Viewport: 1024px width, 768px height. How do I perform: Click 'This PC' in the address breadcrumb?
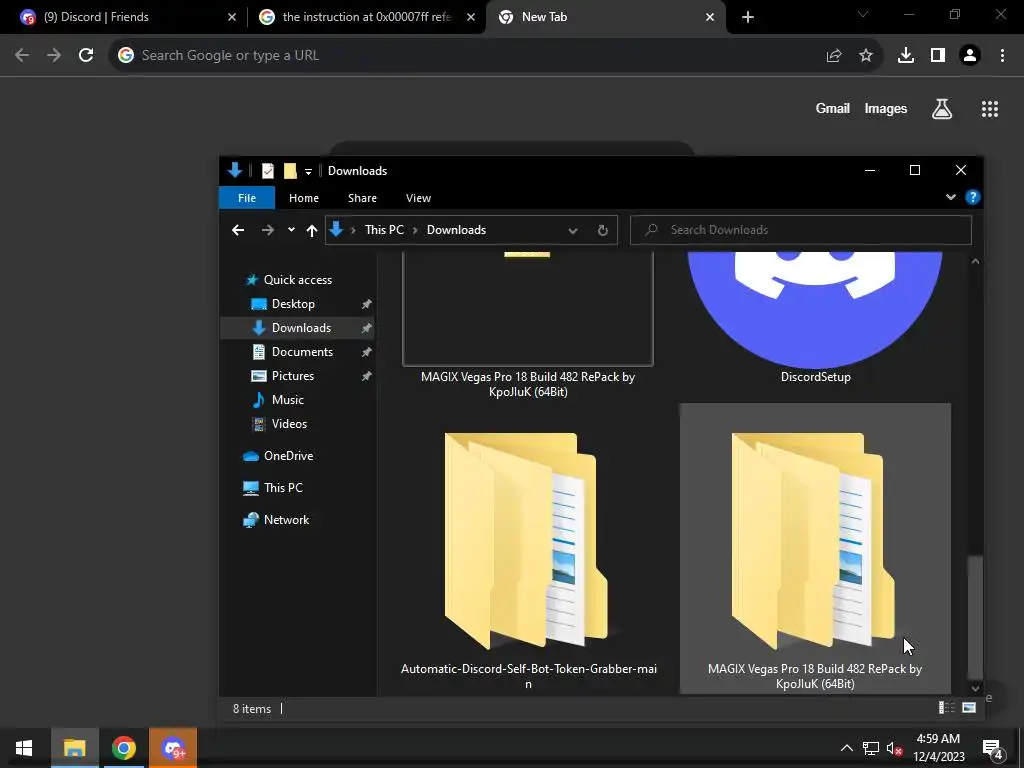384,230
